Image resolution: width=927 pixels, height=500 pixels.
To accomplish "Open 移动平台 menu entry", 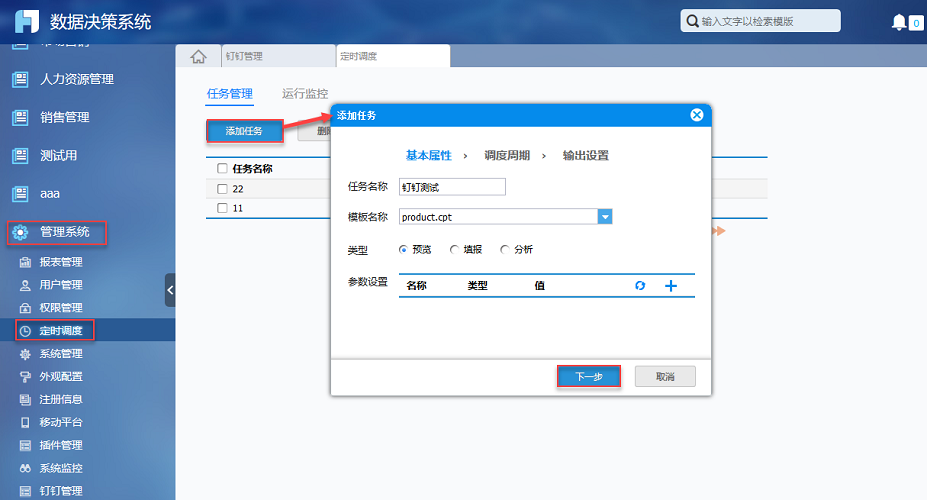I will point(61,423).
